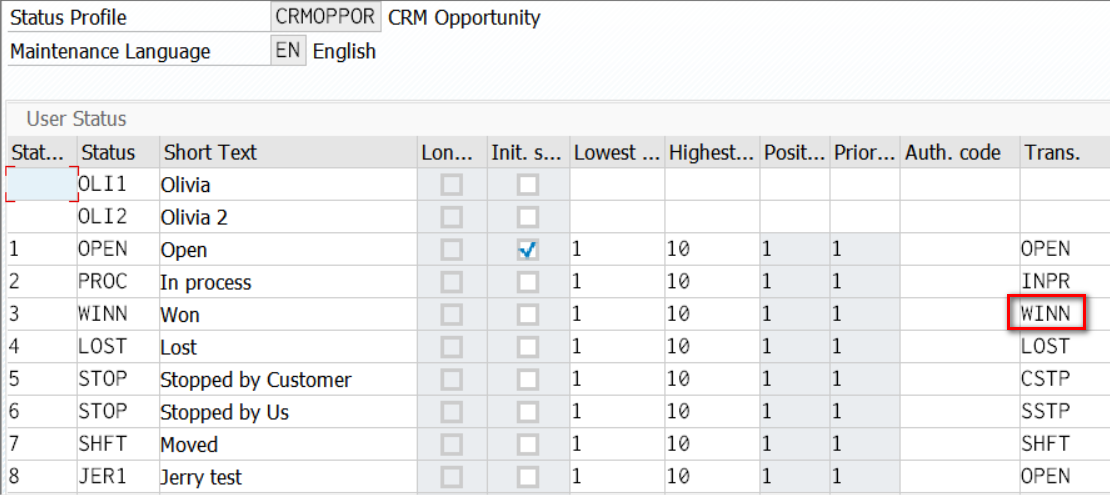Click Trans. cell OPEN in Jerry test row

pos(1045,477)
